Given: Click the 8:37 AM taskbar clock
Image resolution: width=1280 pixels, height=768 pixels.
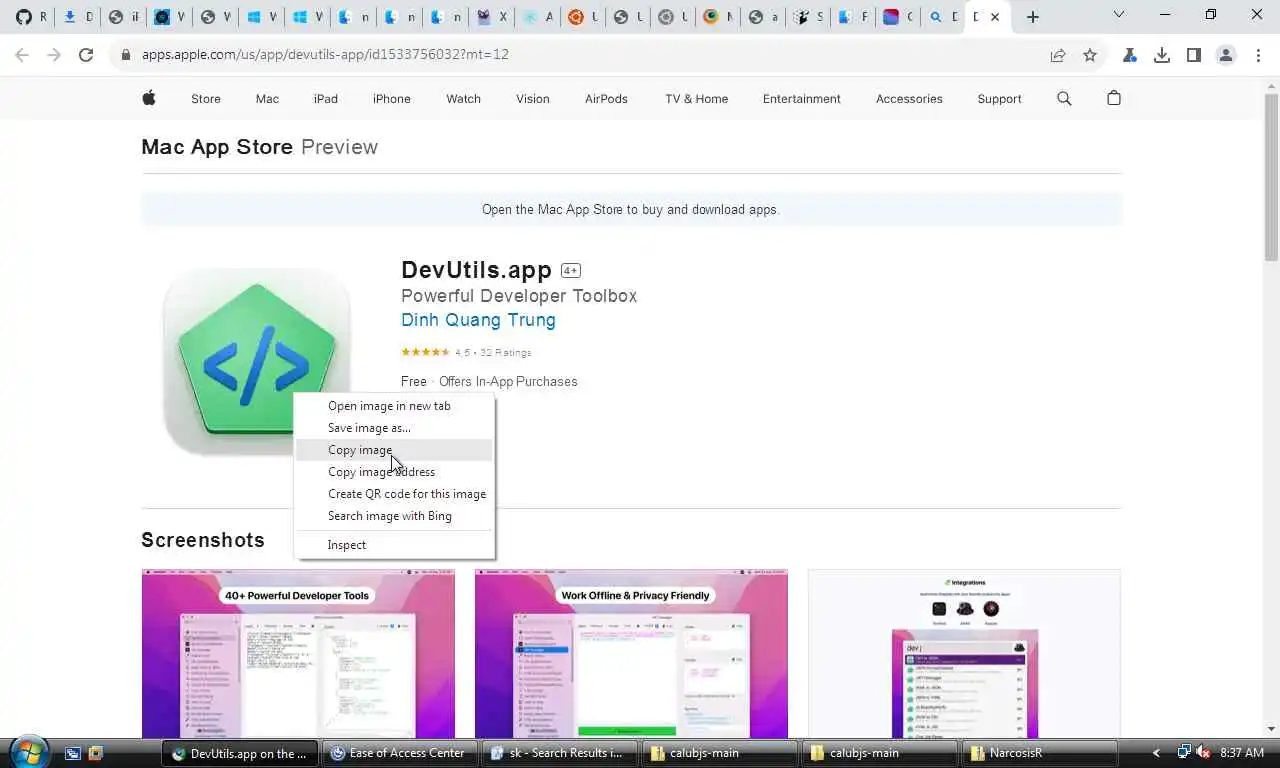Looking at the screenshot, I should [1242, 753].
